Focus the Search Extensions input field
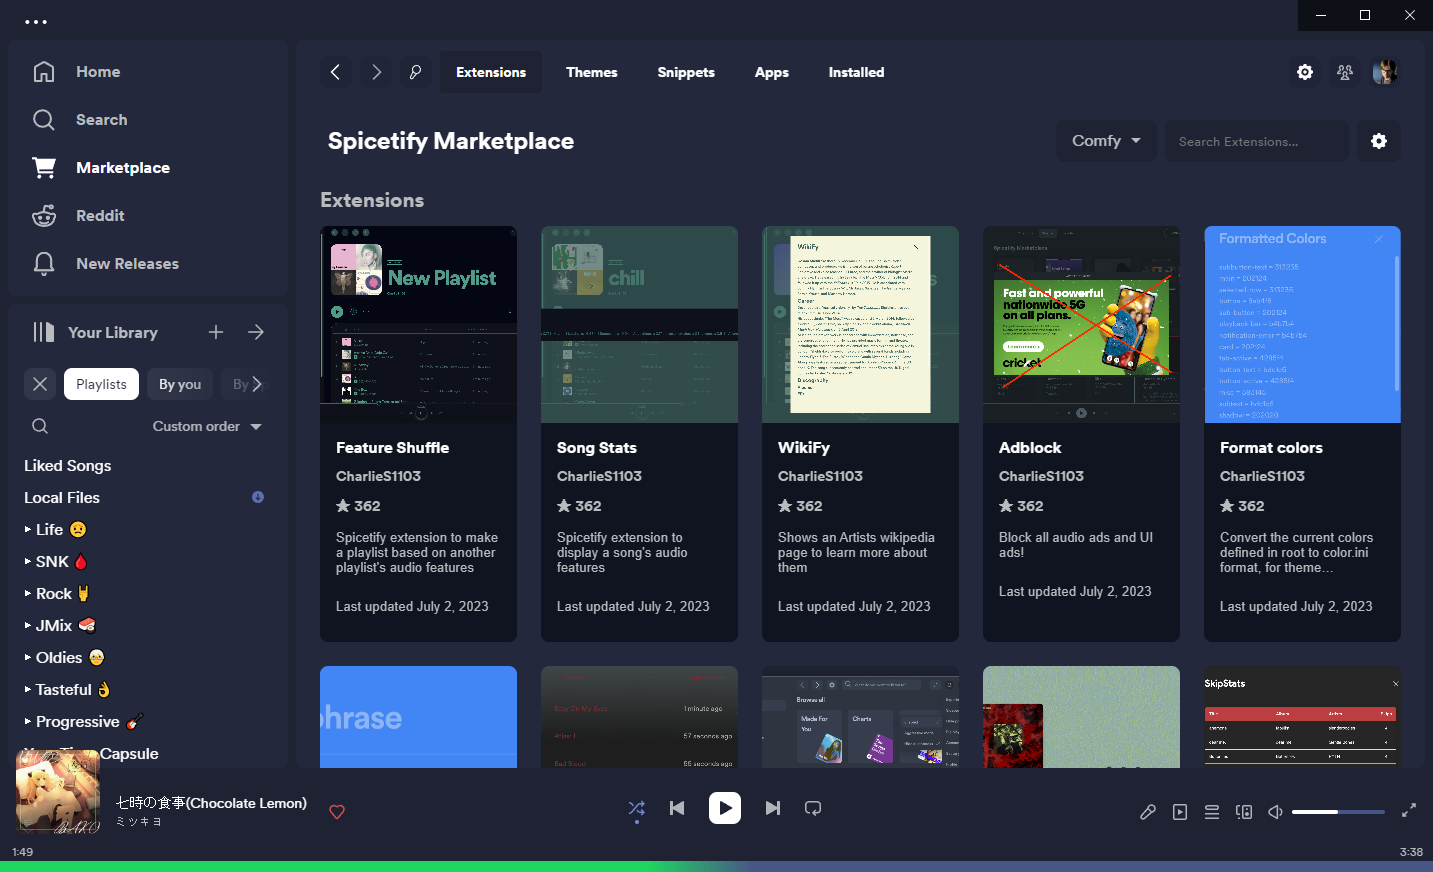This screenshot has width=1433, height=872. tap(1257, 141)
